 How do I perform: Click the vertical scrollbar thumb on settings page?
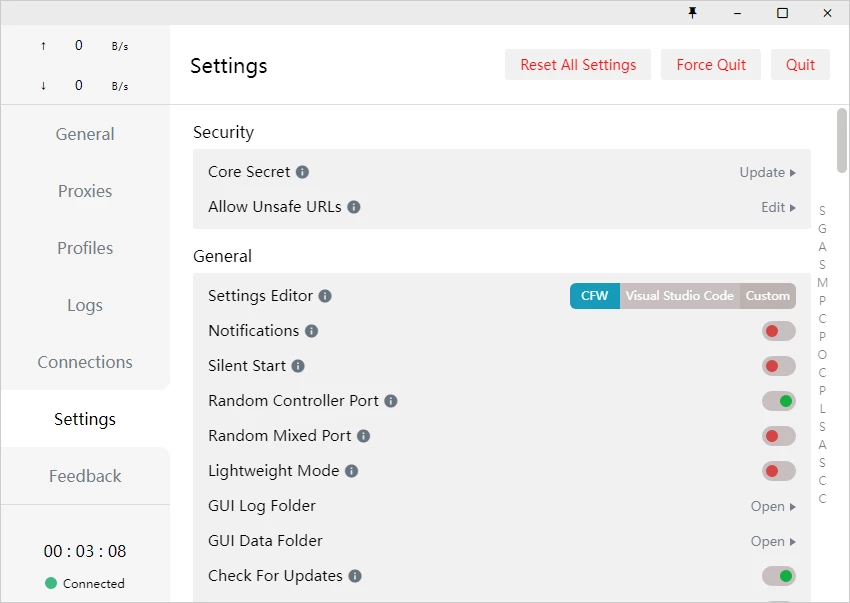842,140
